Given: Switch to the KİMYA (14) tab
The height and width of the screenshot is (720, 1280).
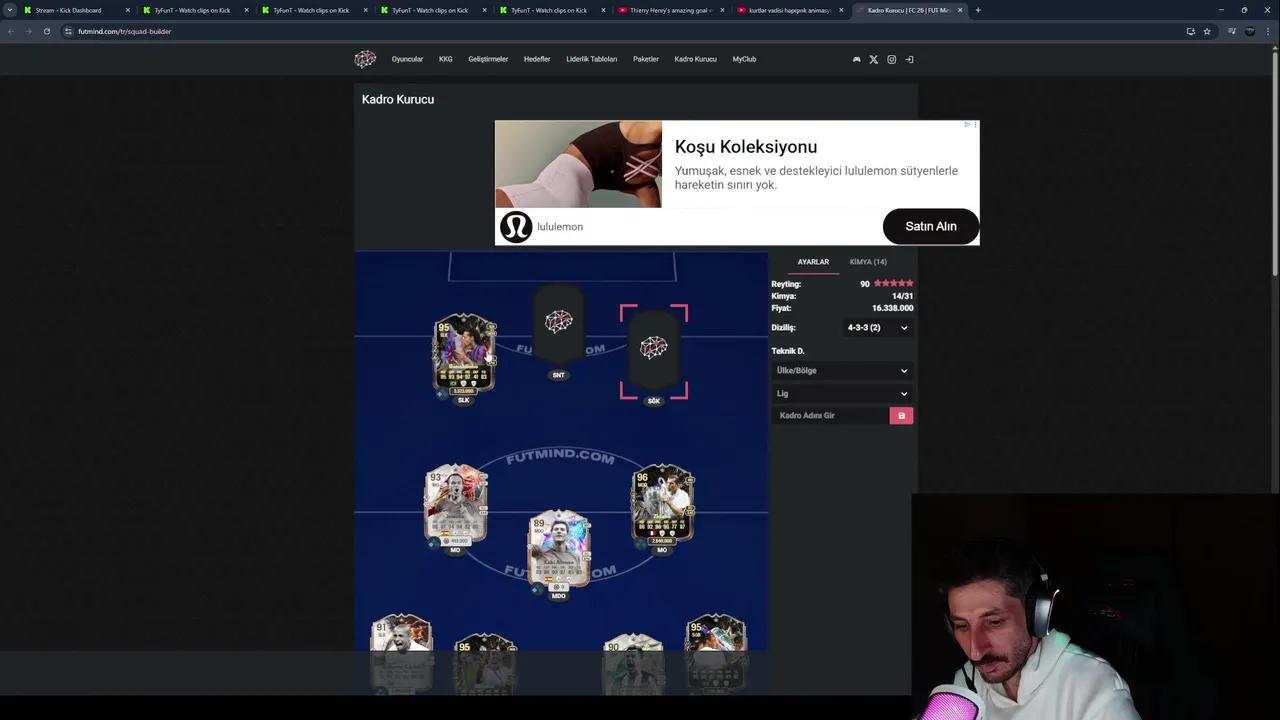Looking at the screenshot, I should [x=868, y=262].
